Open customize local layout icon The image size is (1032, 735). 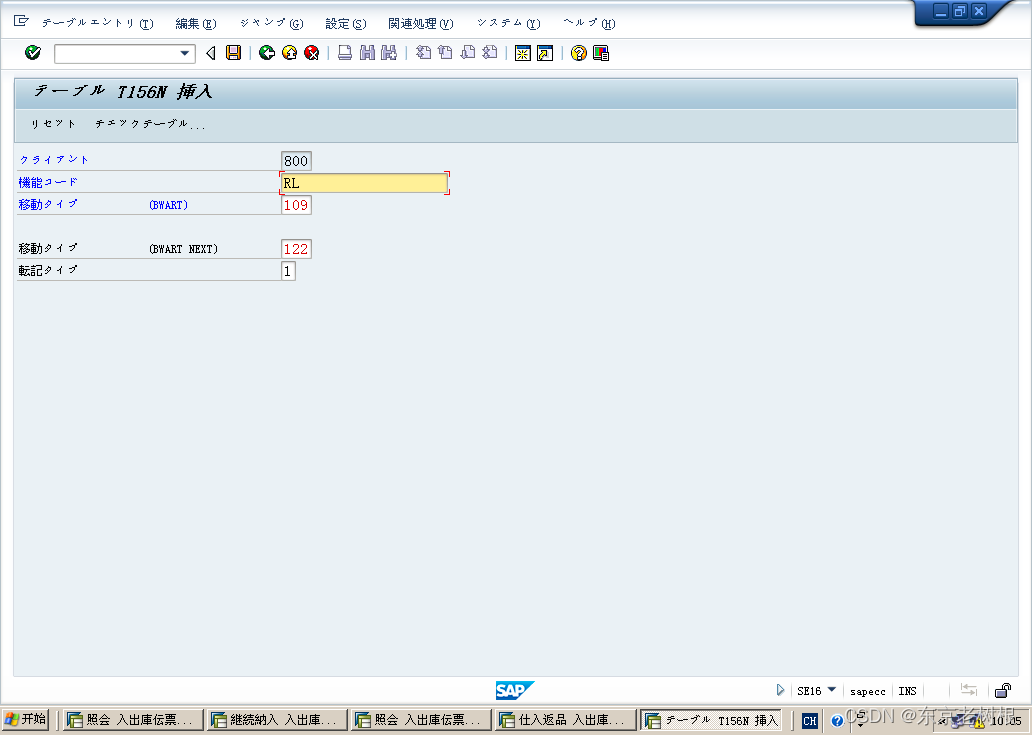[601, 53]
